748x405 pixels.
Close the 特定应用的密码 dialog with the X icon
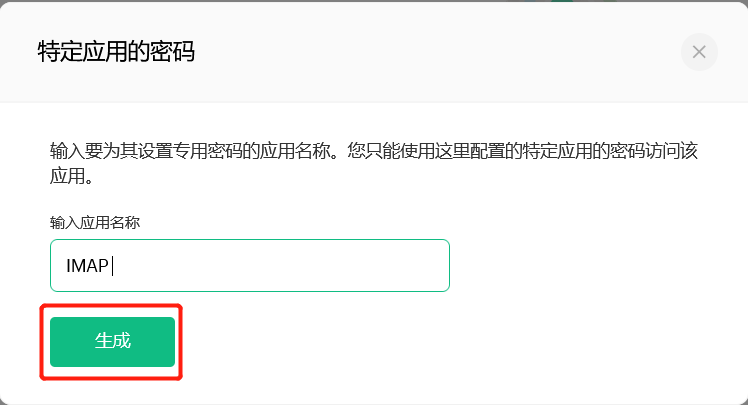699,52
